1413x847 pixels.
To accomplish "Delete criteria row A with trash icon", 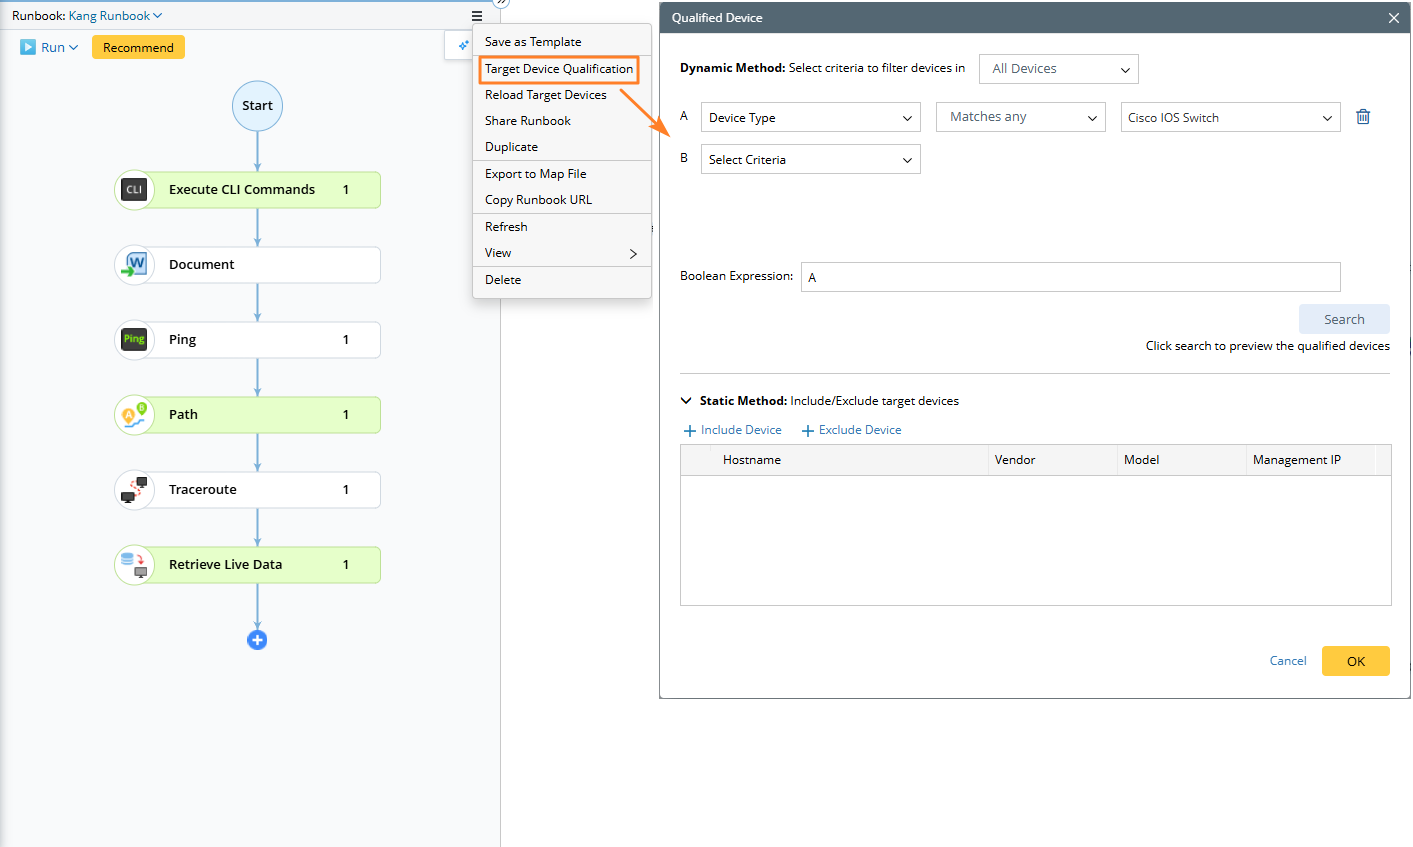I will click(1362, 117).
